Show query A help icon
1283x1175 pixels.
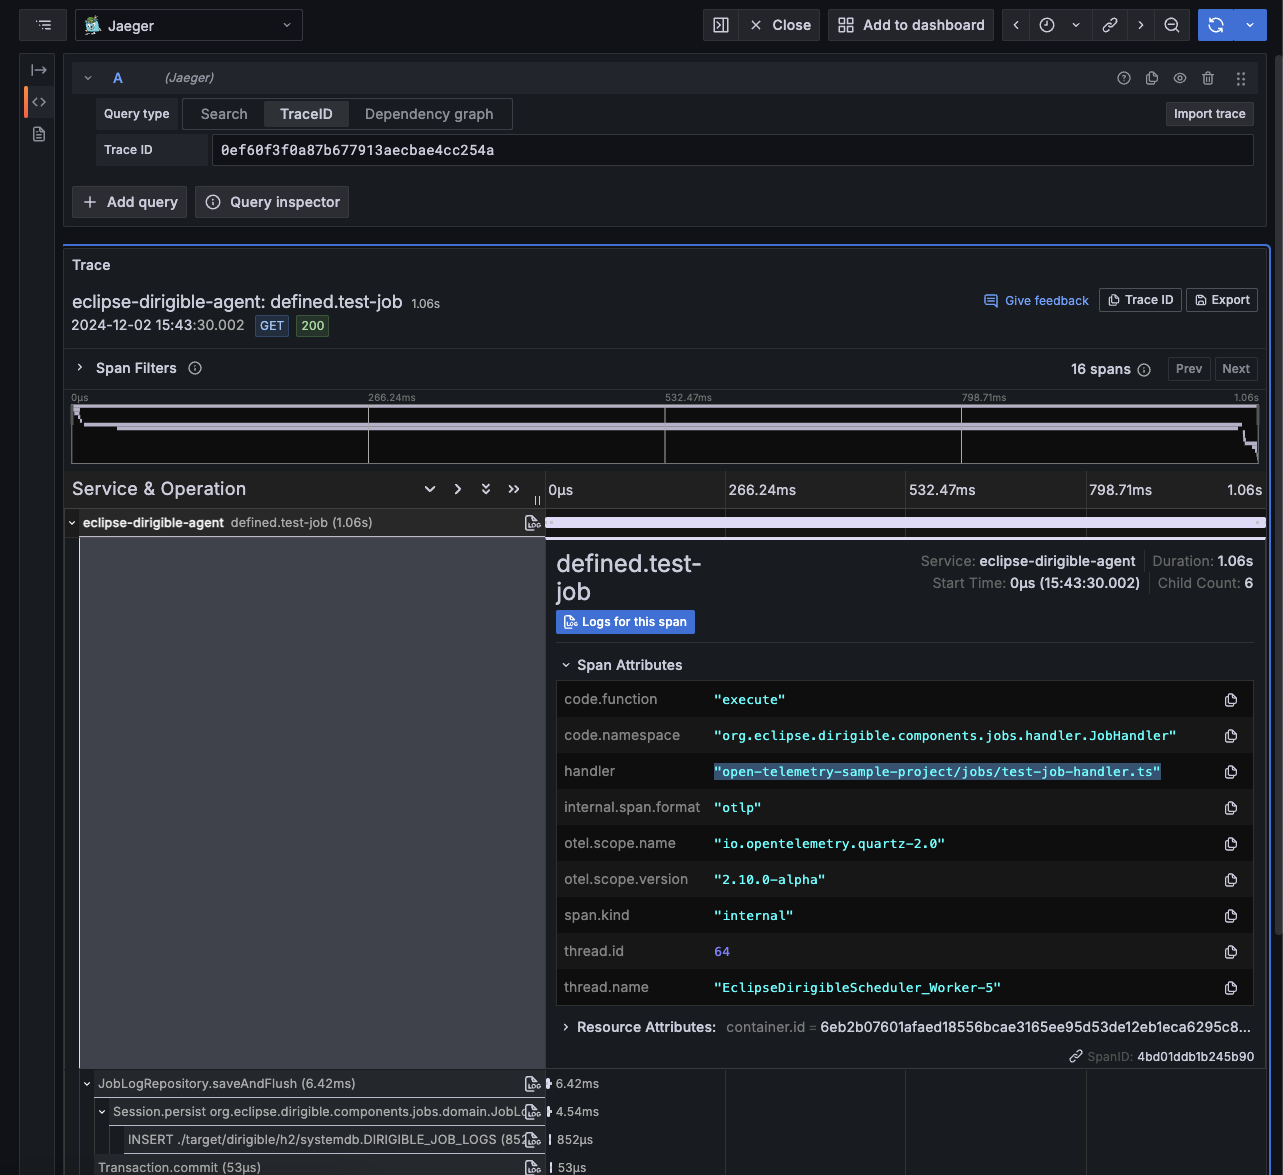click(x=1124, y=78)
